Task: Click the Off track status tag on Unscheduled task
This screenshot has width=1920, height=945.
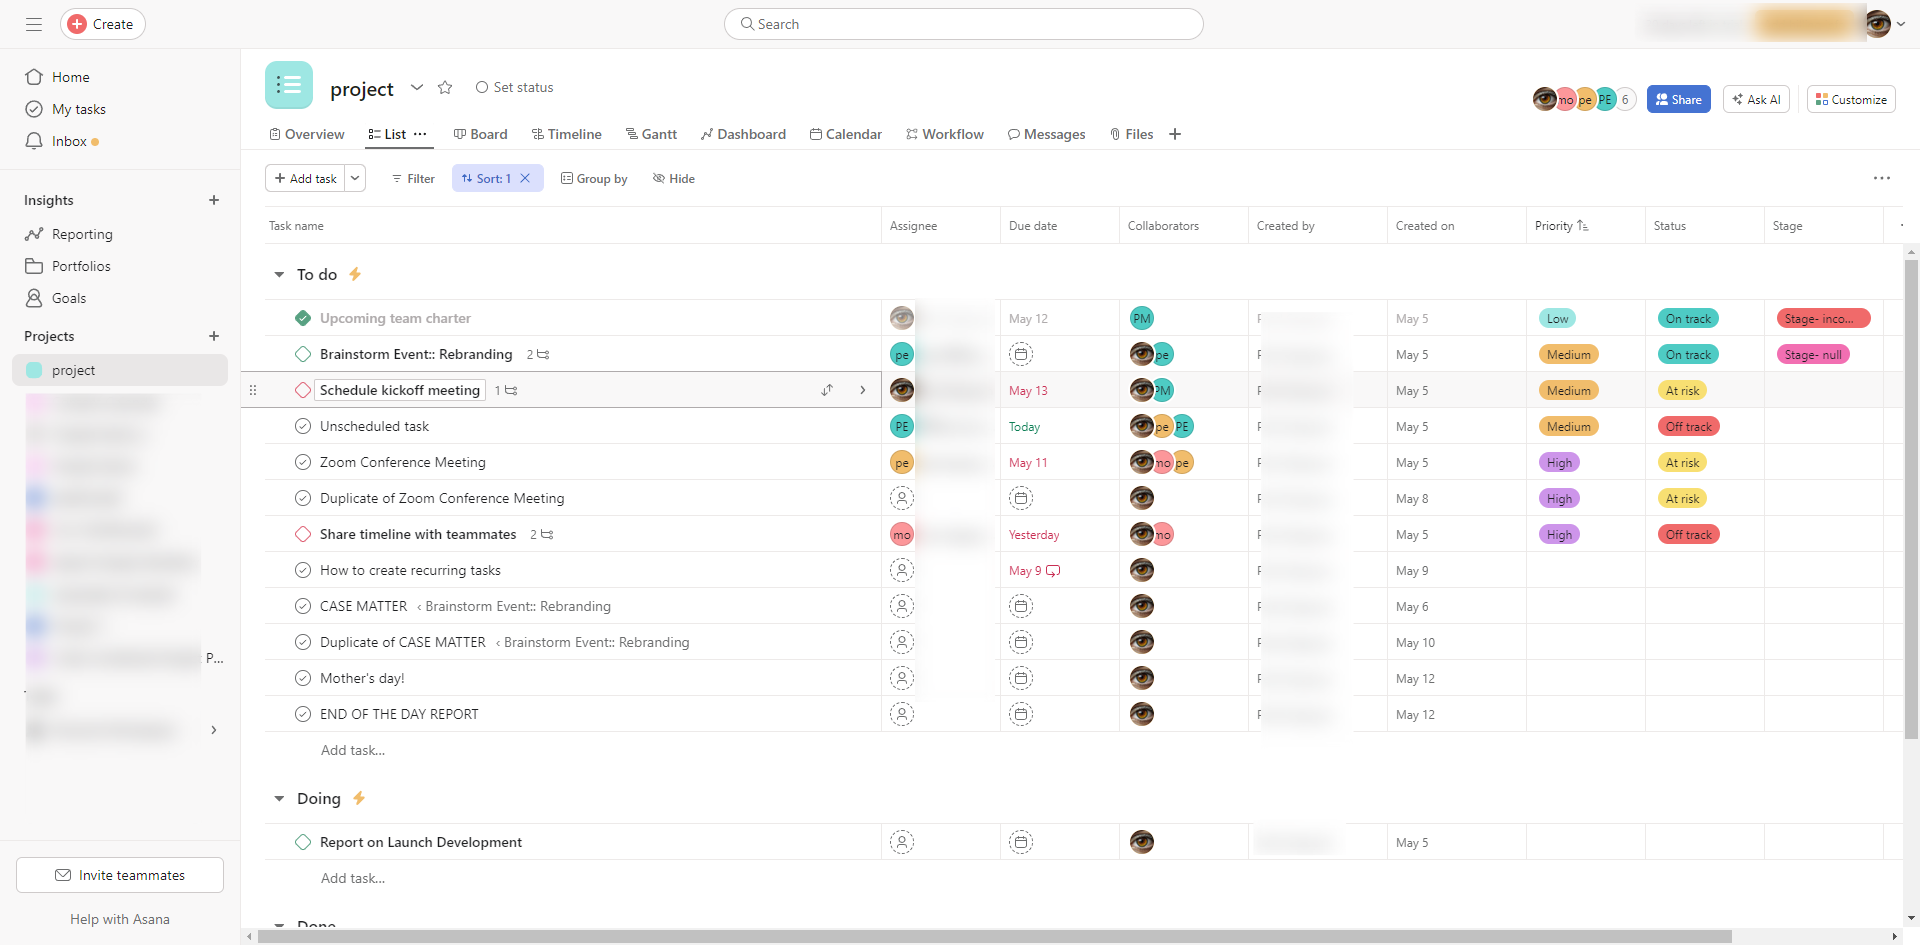Action: point(1688,427)
